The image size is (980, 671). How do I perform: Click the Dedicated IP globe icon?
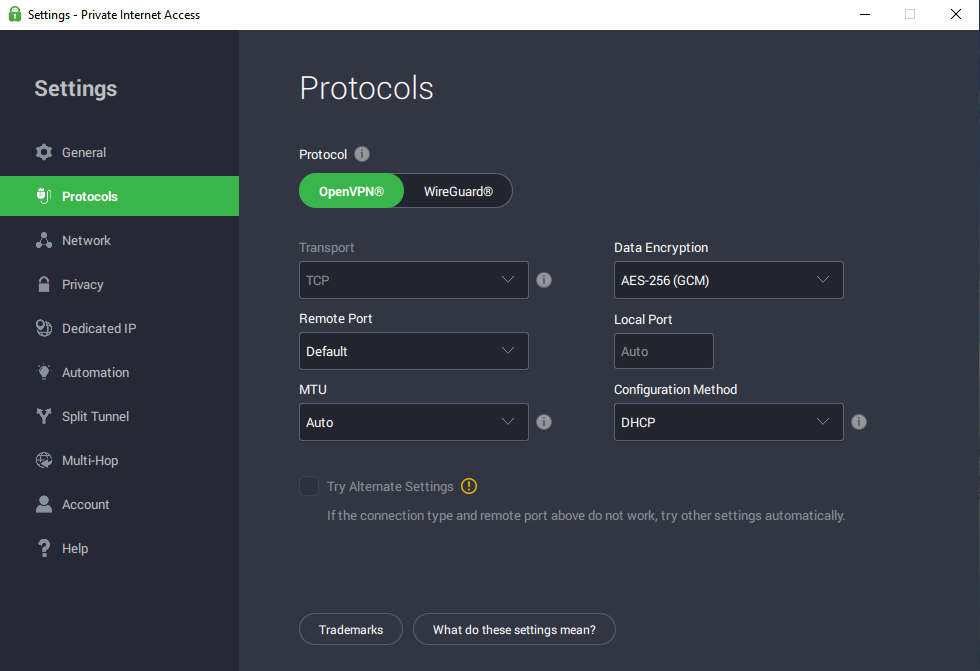[44, 328]
